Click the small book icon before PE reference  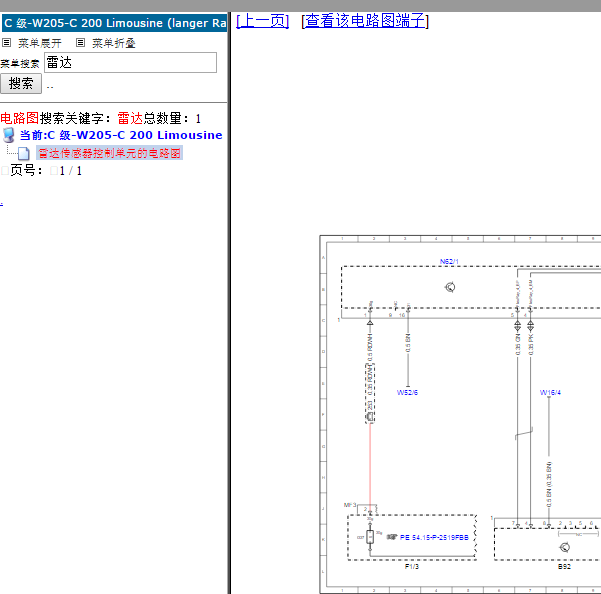(x=391, y=537)
